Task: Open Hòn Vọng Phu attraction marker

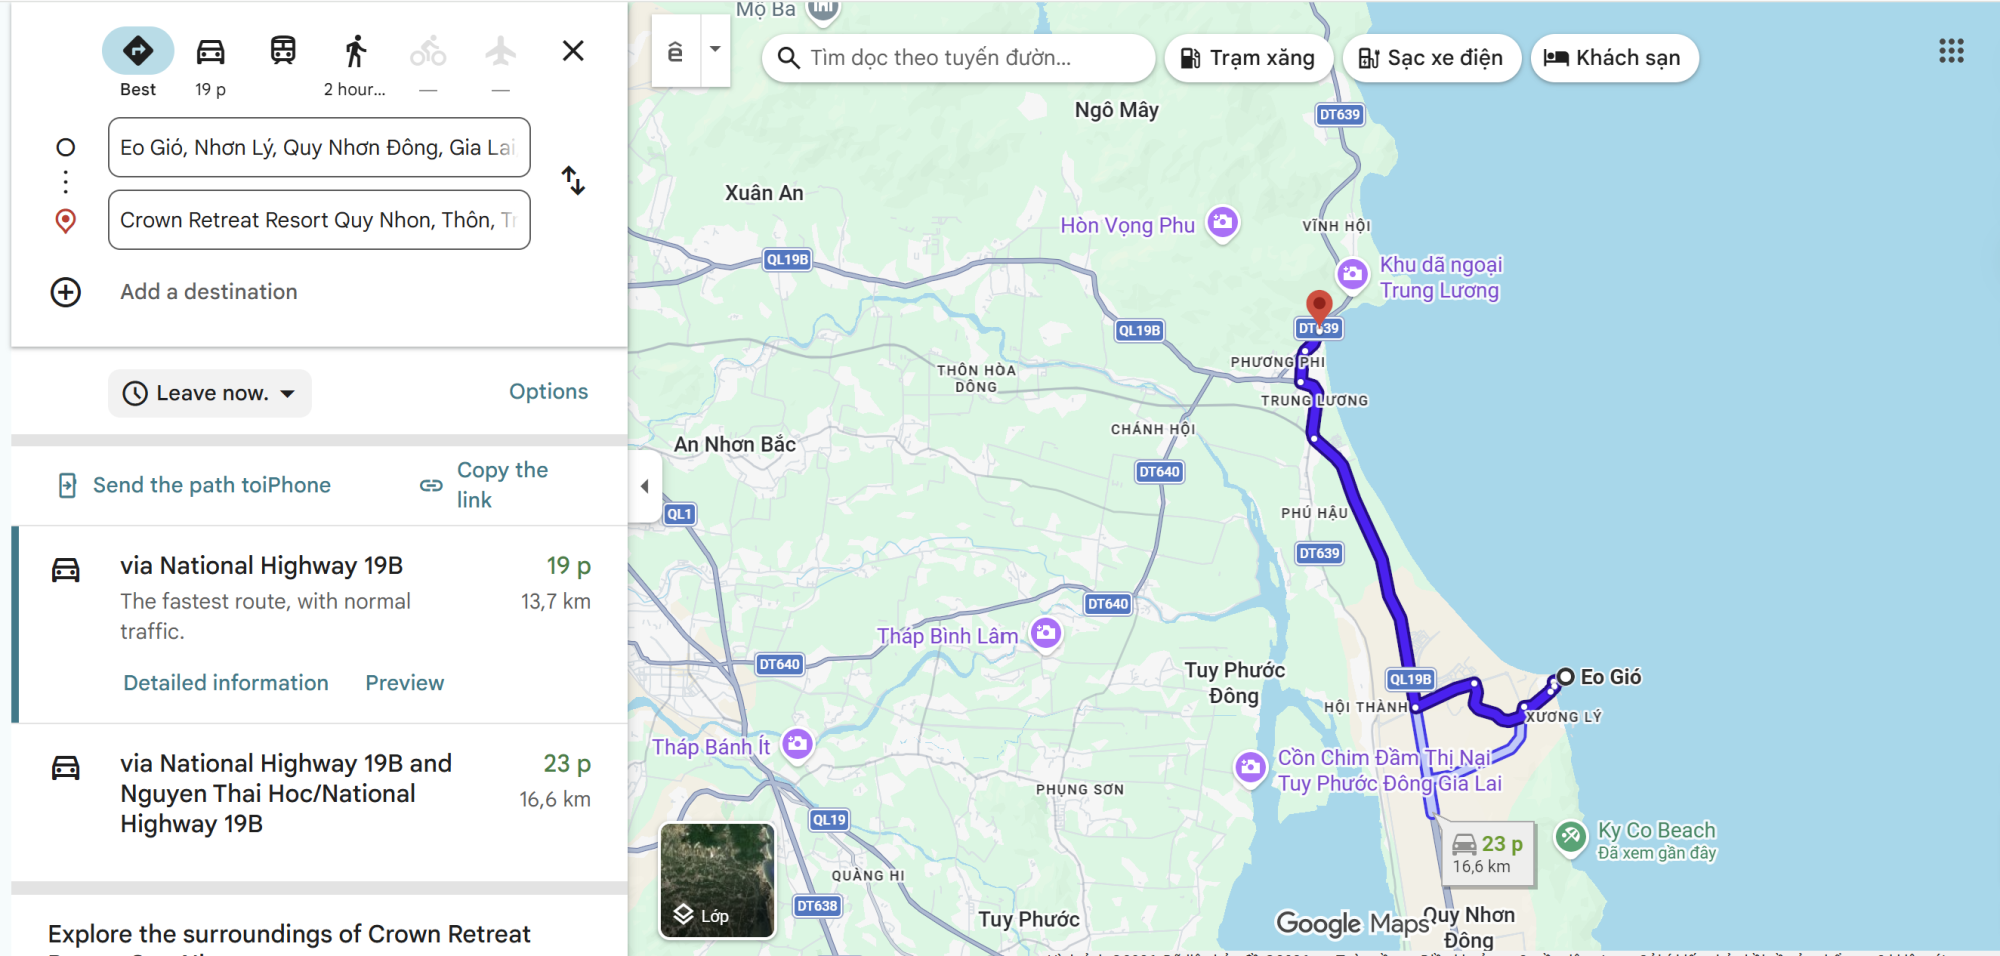Action: click(x=1222, y=222)
